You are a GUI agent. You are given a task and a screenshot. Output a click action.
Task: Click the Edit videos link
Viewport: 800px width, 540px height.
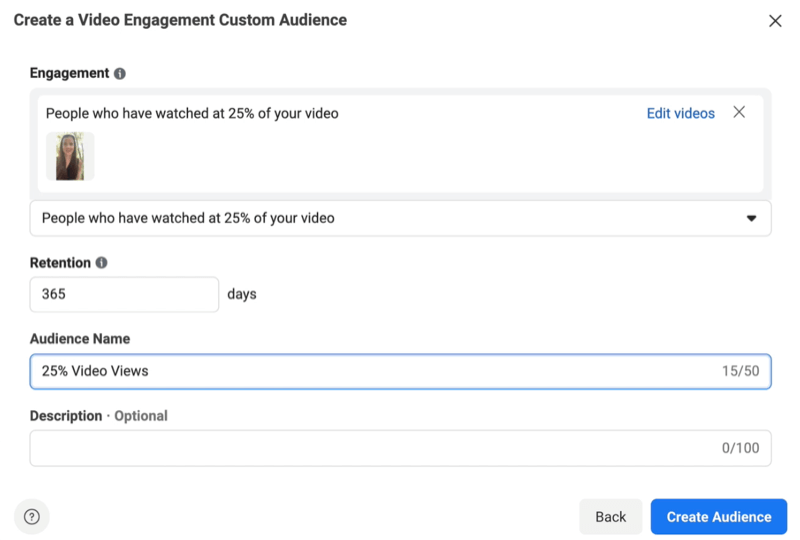coord(681,113)
